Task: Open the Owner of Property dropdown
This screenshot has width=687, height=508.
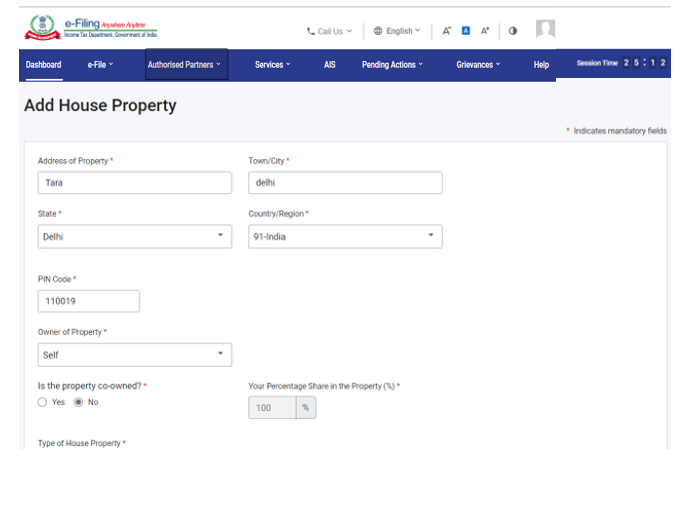Action: [134, 355]
